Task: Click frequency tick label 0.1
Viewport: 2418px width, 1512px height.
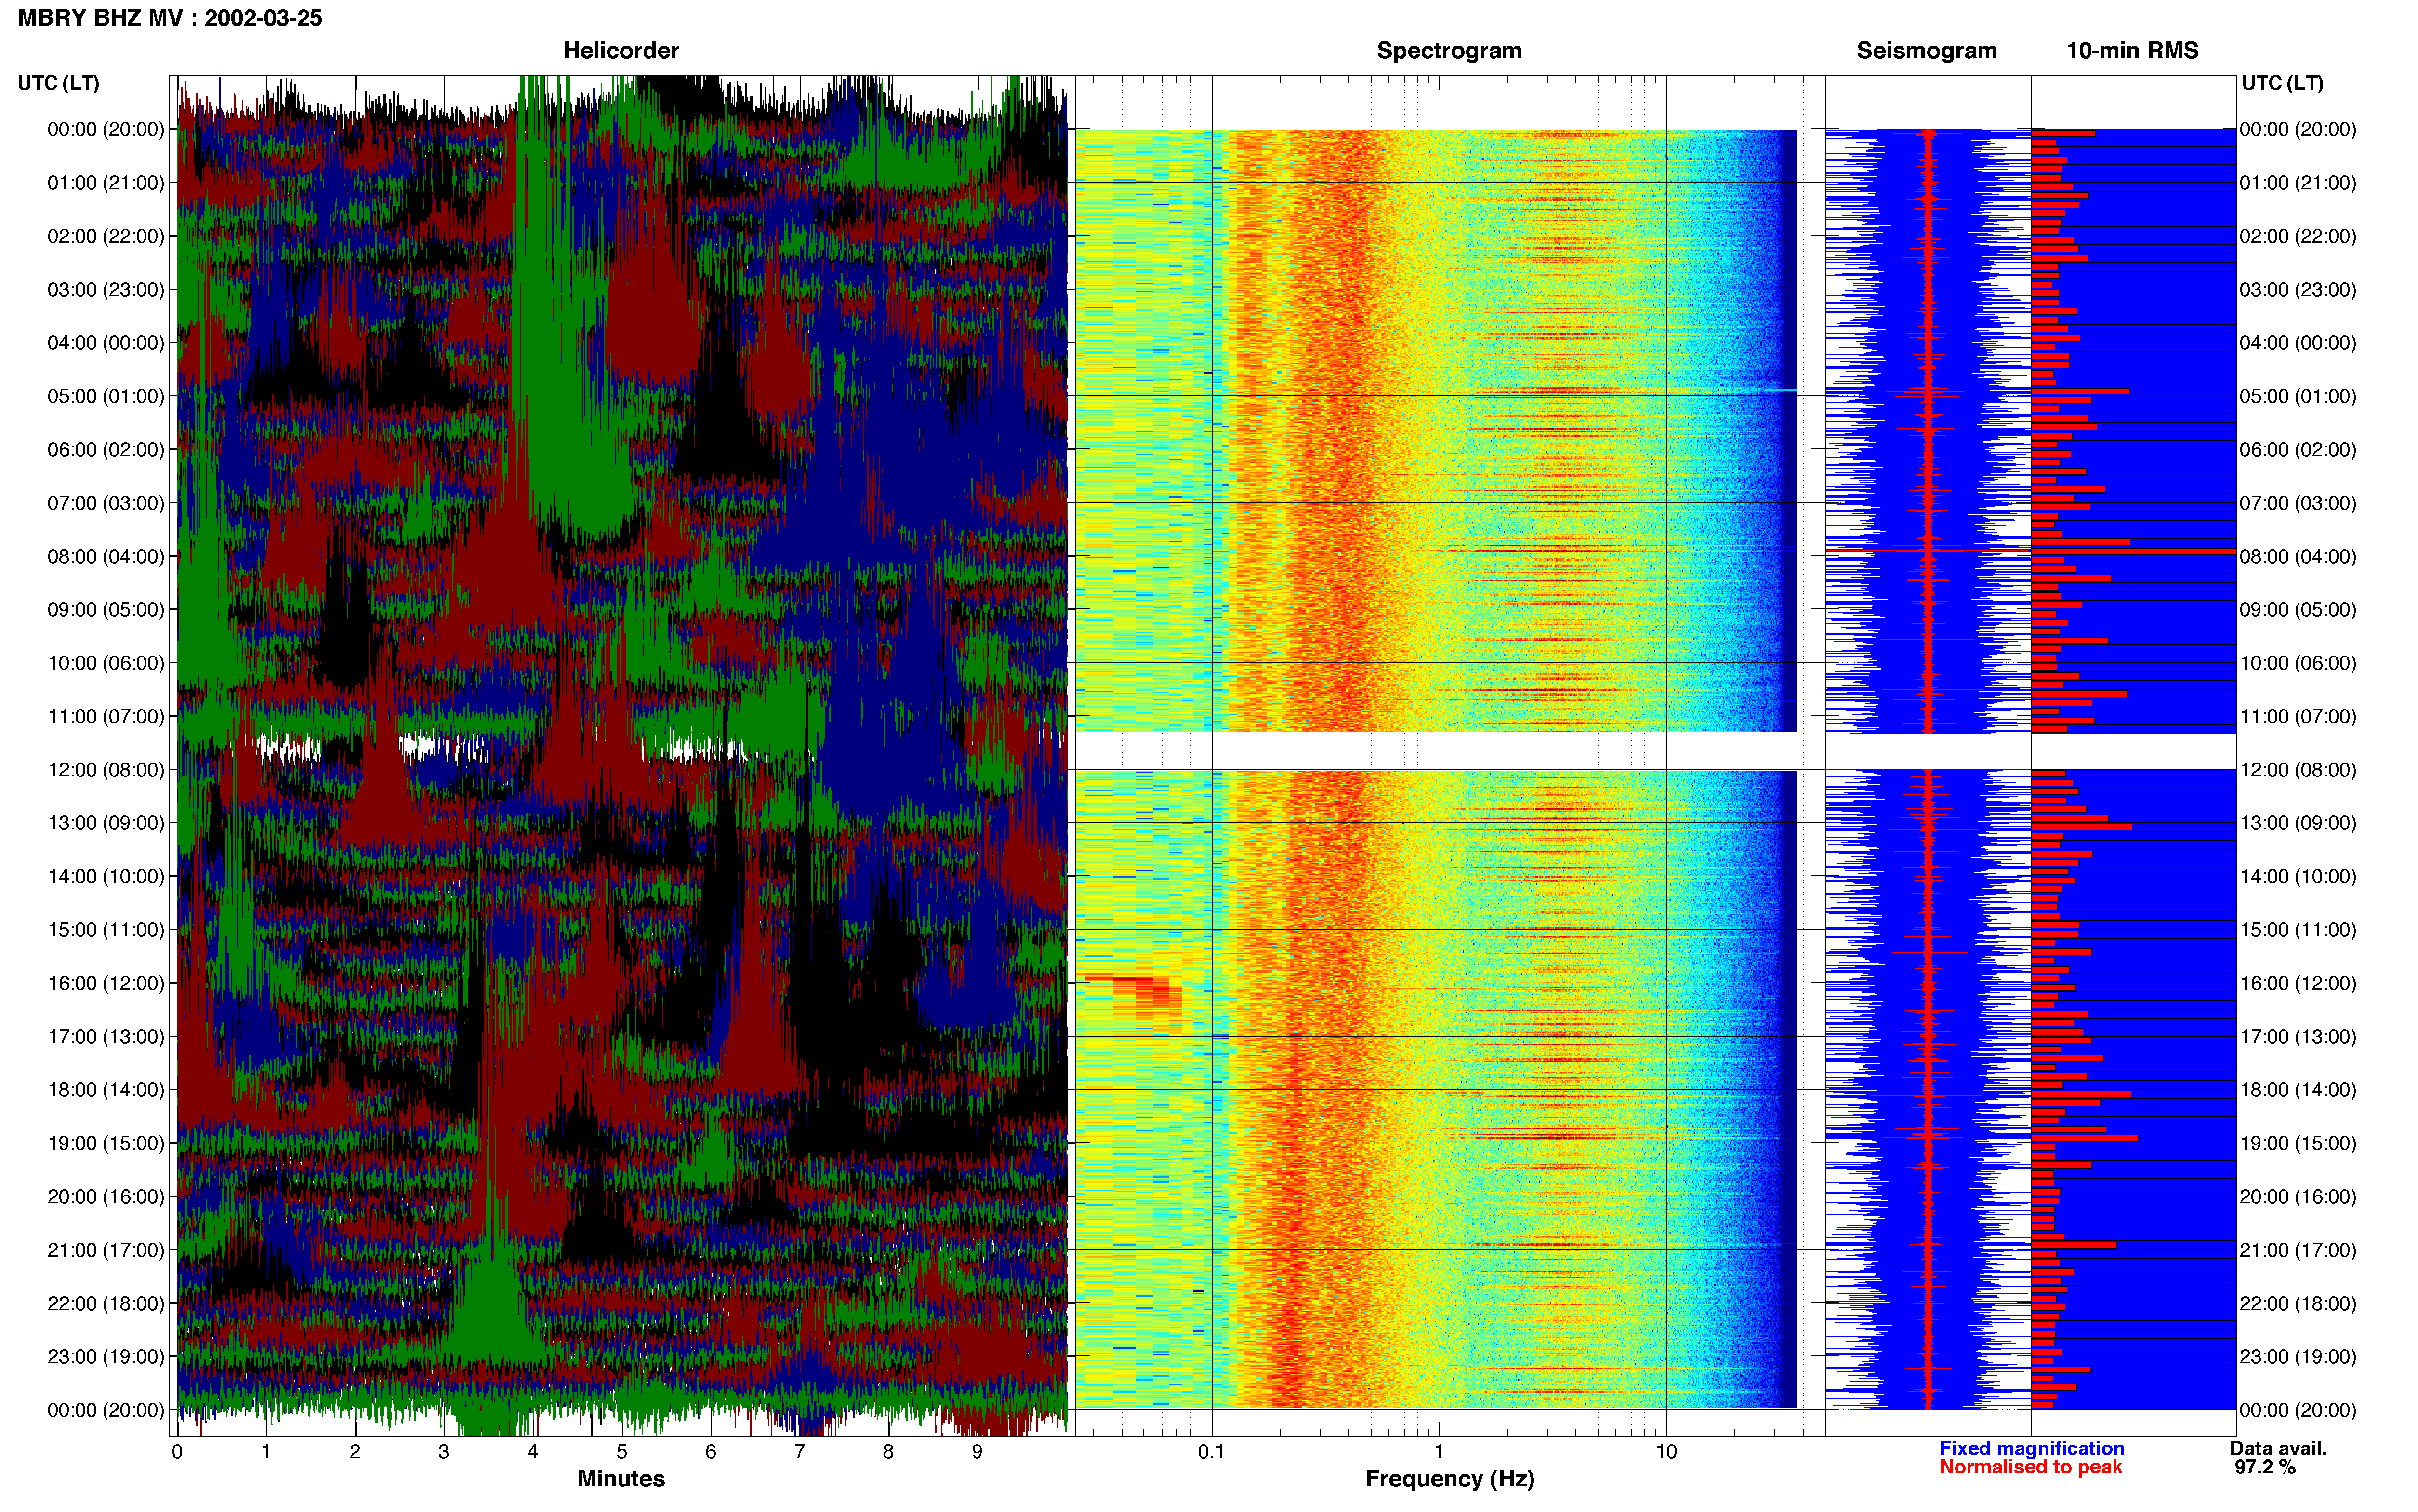Action: coord(1211,1452)
